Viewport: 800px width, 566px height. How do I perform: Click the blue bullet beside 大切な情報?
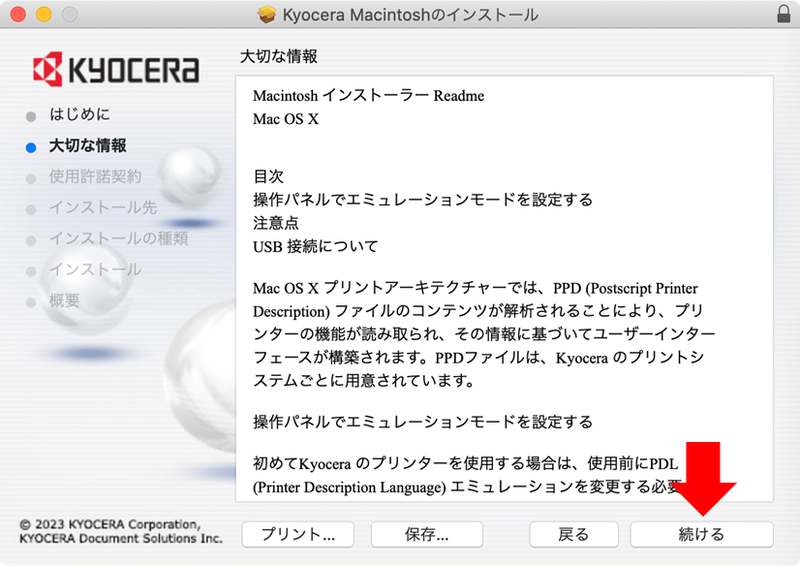[x=31, y=147]
